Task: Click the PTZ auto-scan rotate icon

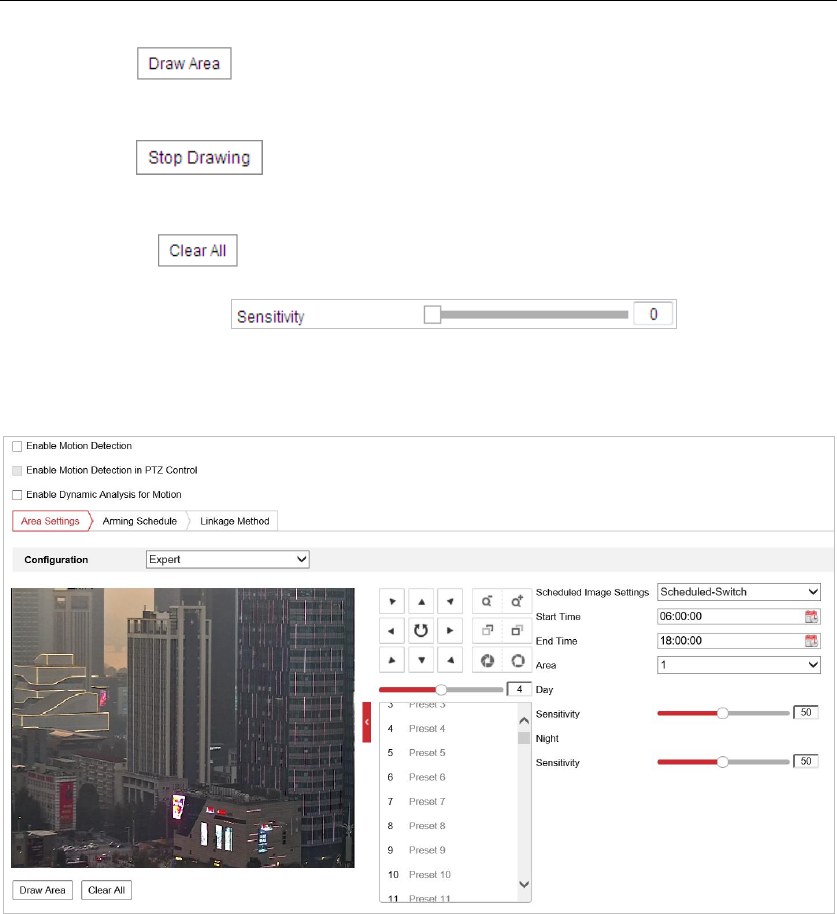Action: 422,630
